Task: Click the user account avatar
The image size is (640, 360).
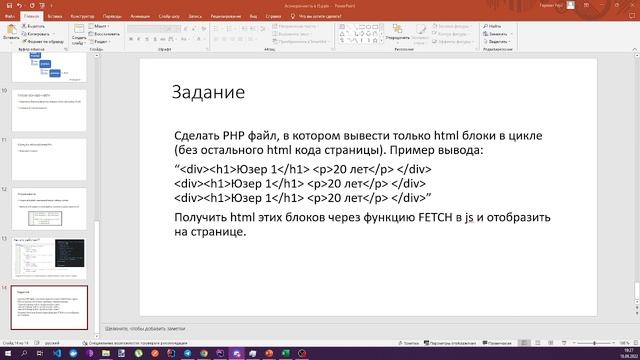Action: pos(571,5)
